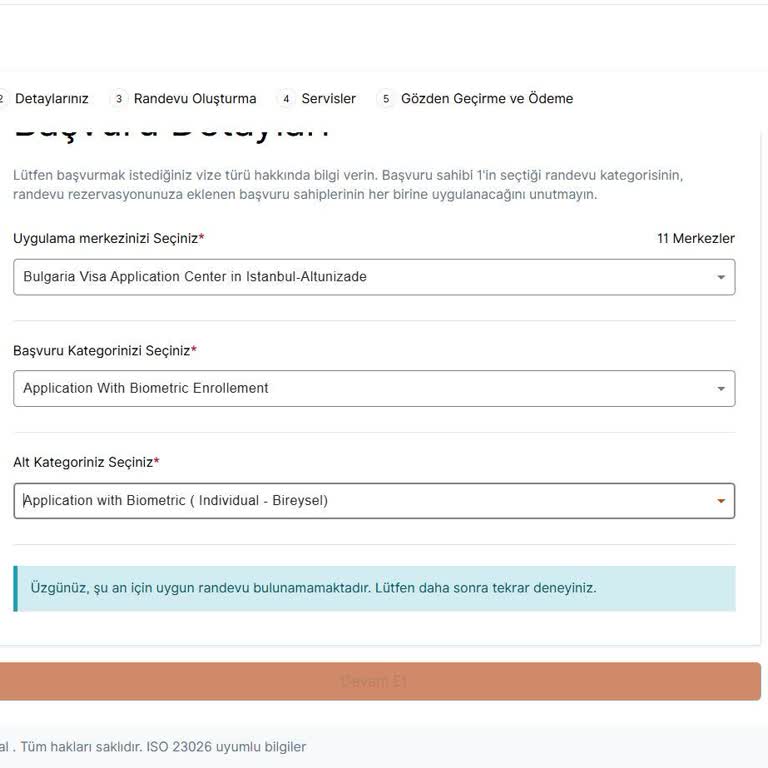Click the 'Uygulama merkezinizi Seçiniz' label

[x=107, y=238]
